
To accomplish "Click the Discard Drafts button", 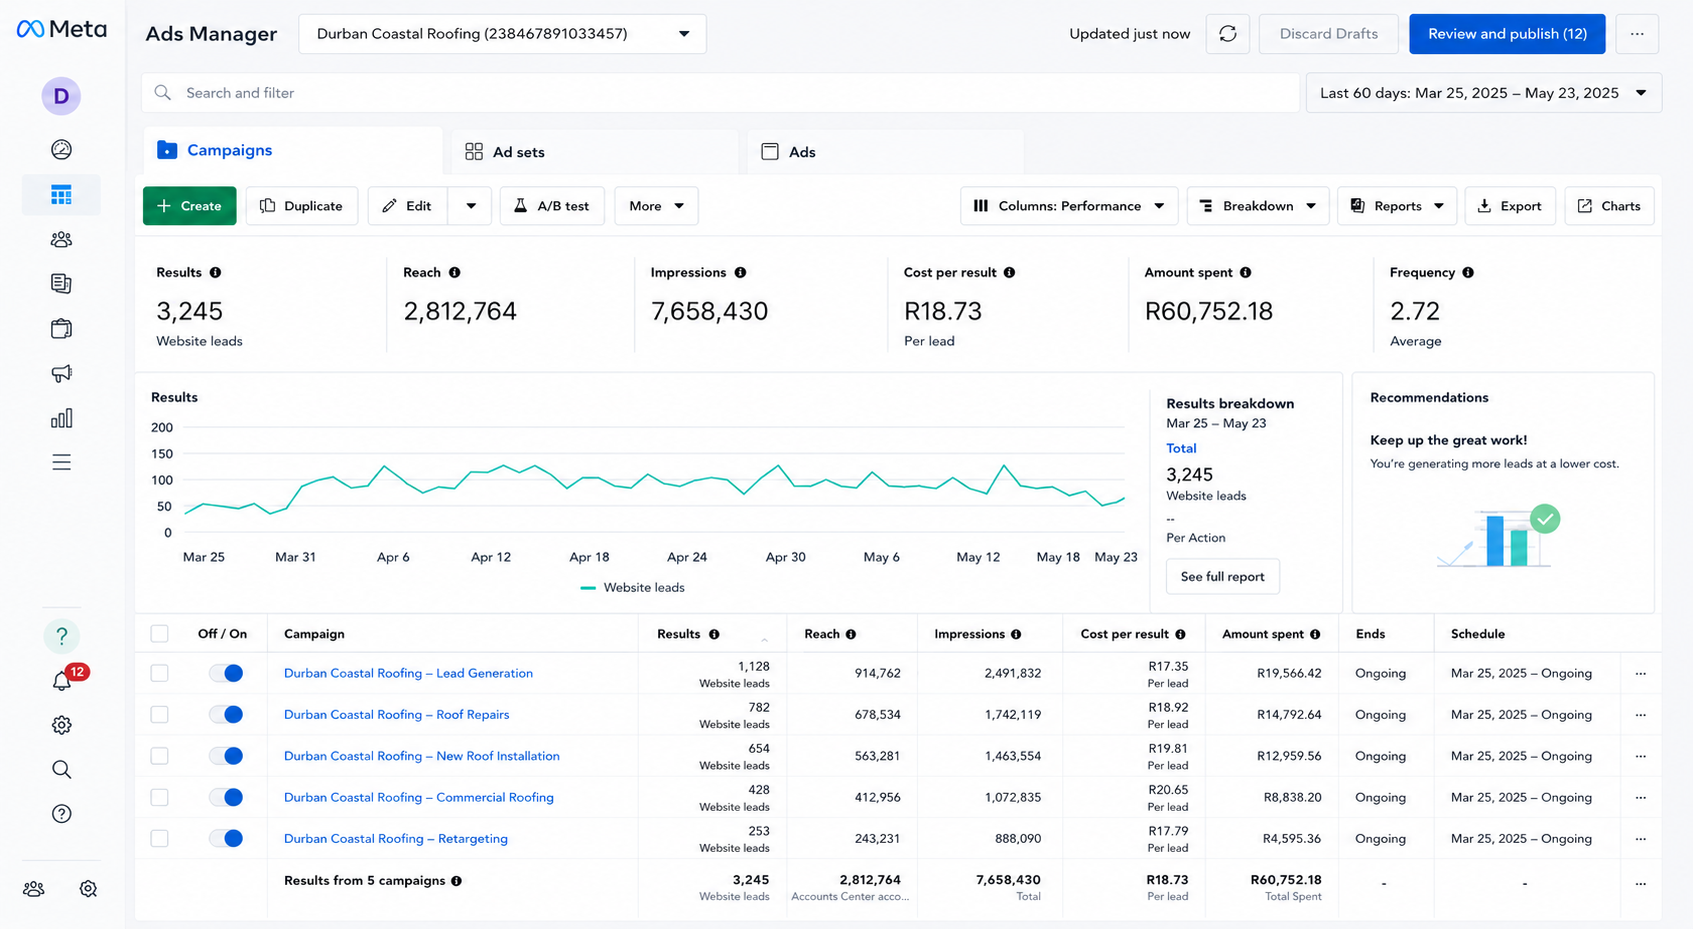I will (x=1328, y=34).
